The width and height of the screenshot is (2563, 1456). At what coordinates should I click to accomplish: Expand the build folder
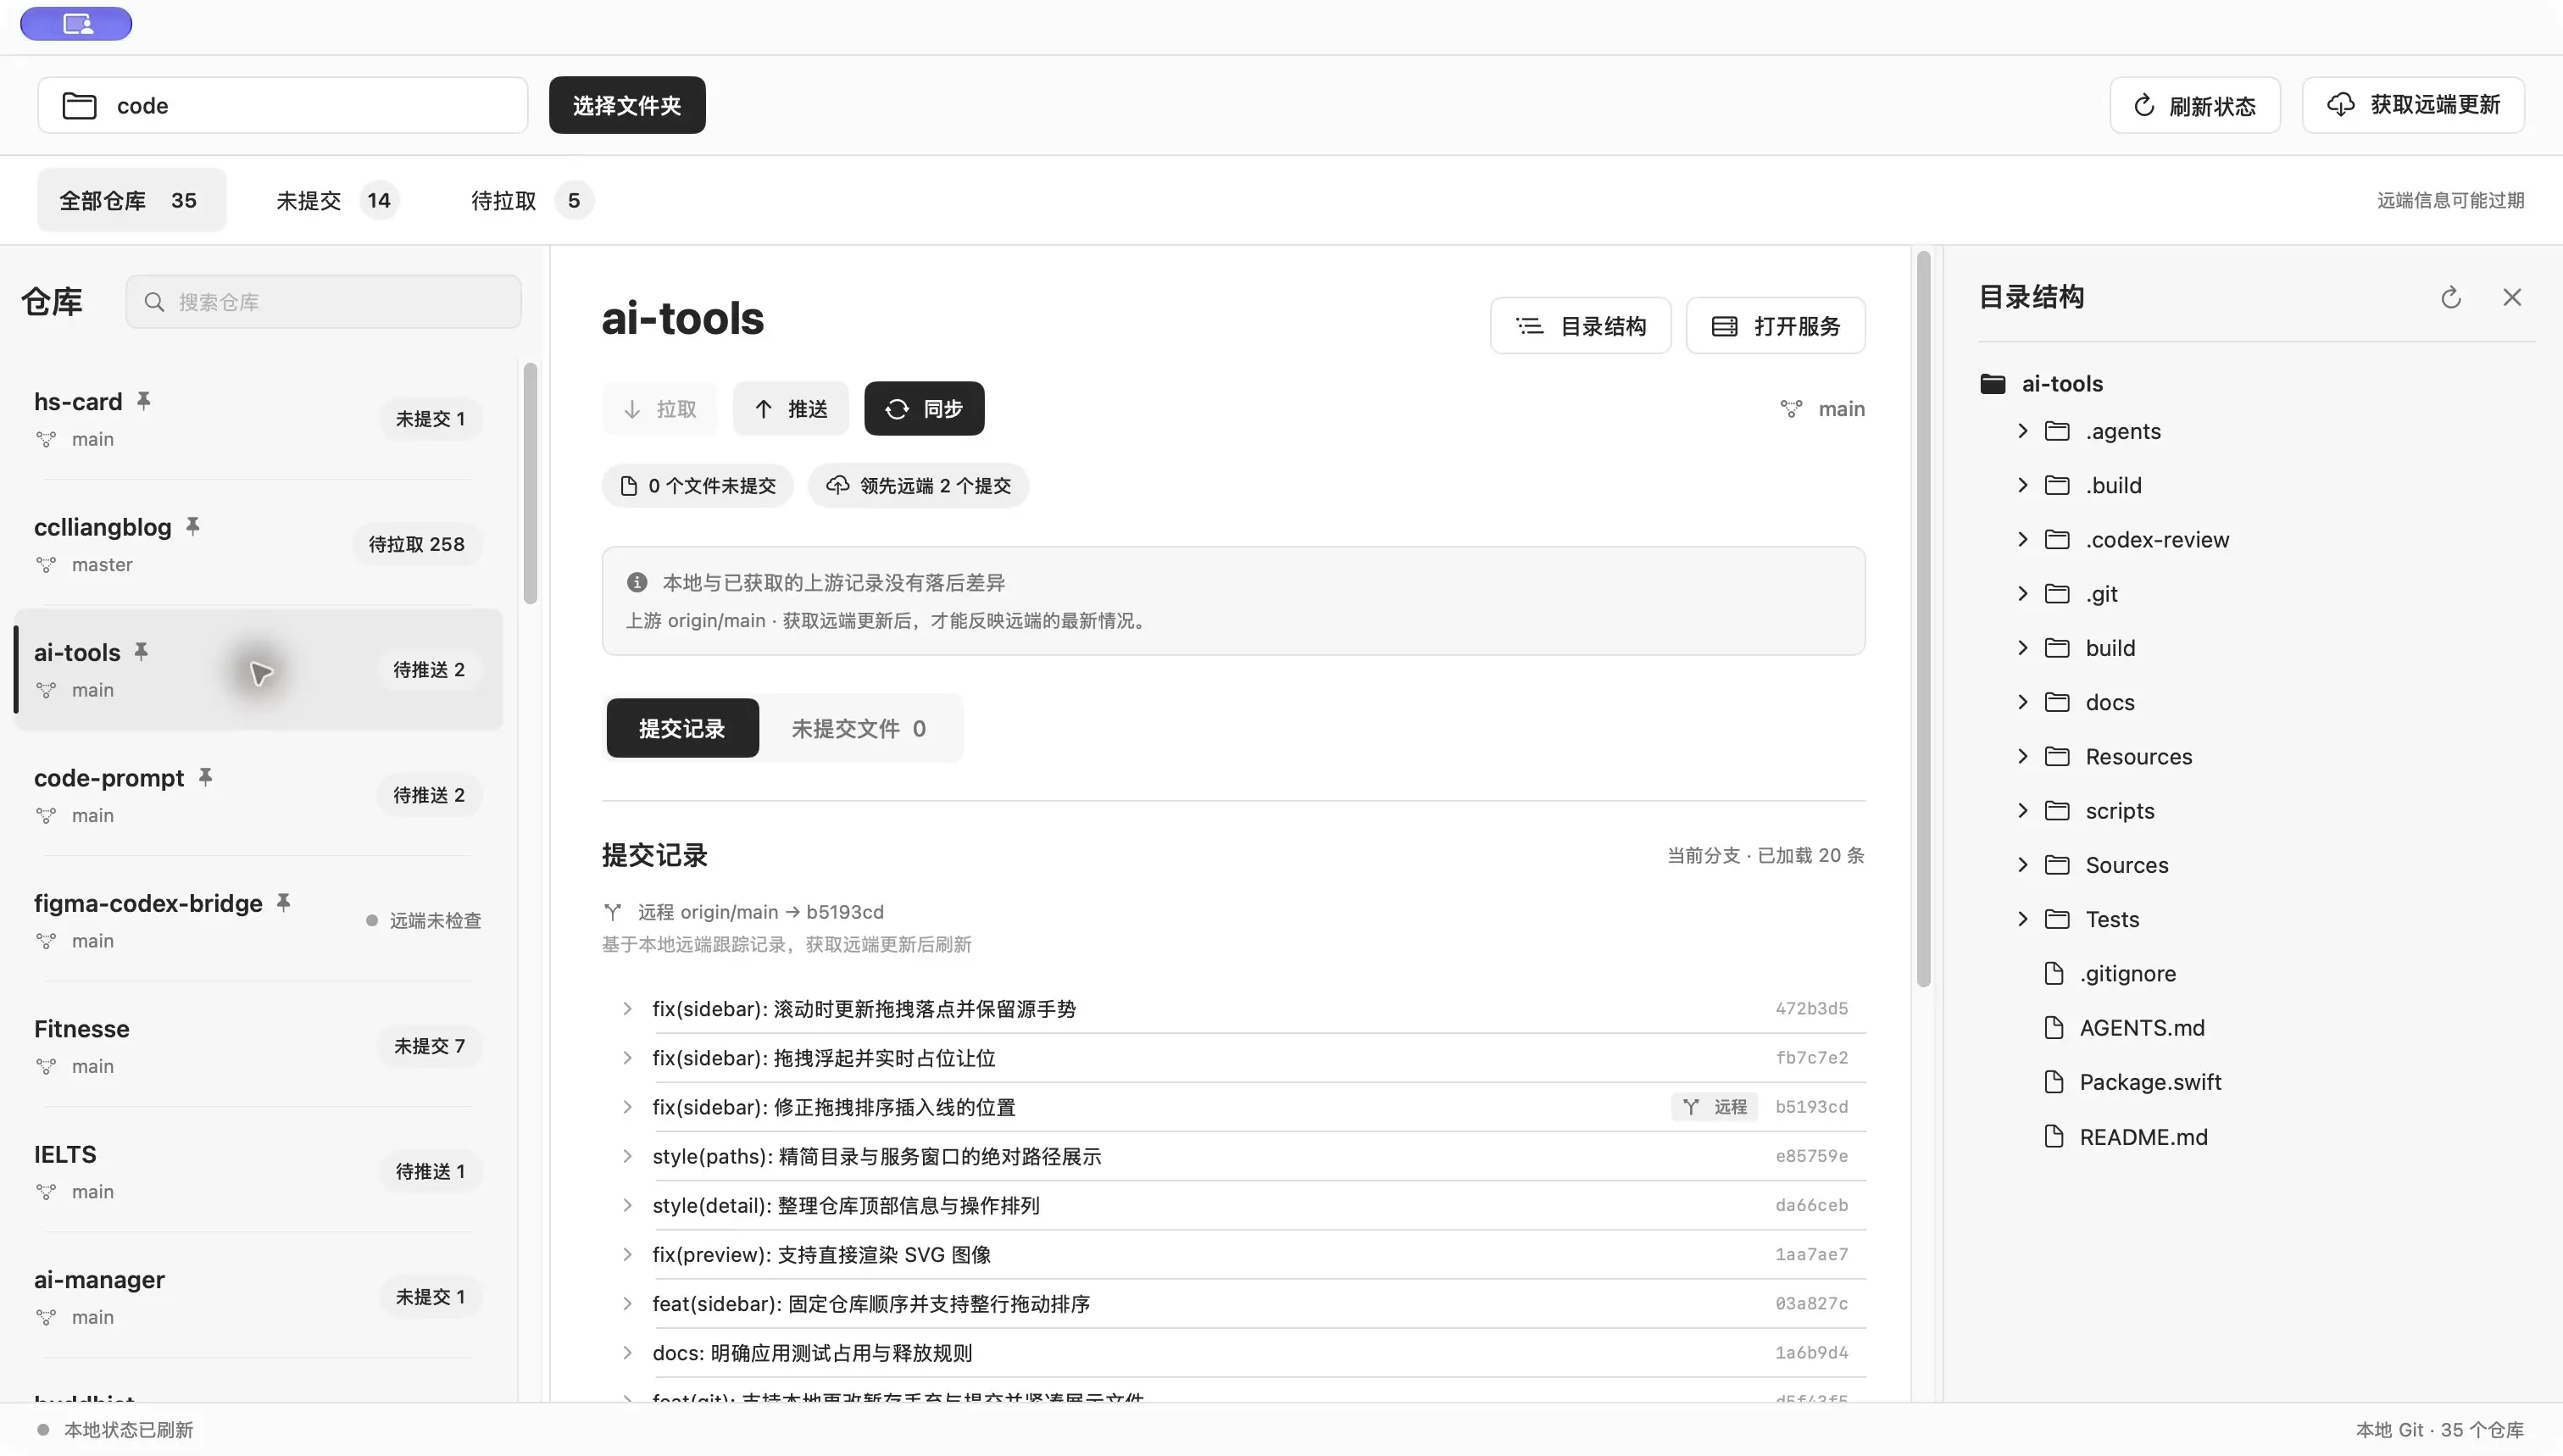pyautogui.click(x=2023, y=648)
